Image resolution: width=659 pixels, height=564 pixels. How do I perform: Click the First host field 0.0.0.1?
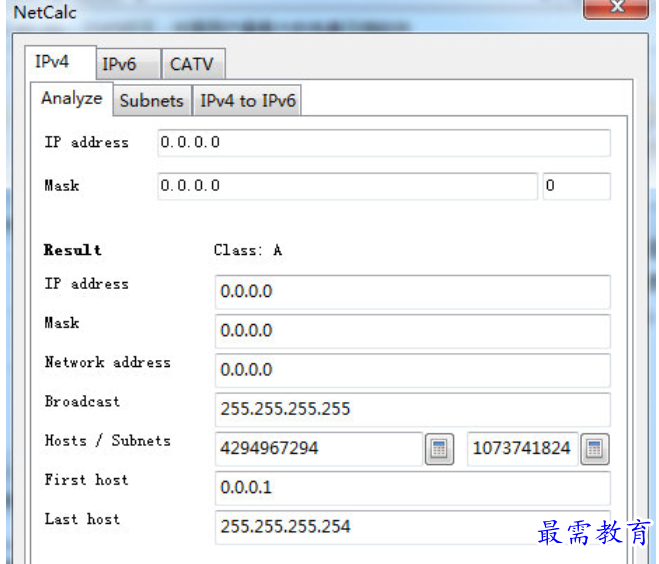(x=413, y=488)
